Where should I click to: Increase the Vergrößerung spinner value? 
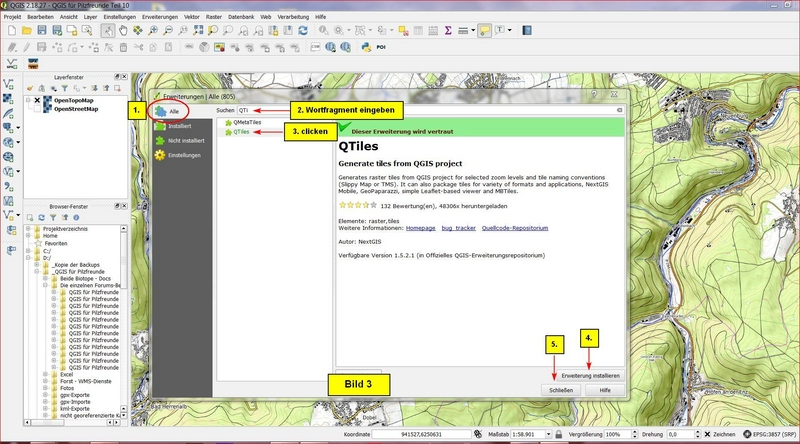click(635, 432)
